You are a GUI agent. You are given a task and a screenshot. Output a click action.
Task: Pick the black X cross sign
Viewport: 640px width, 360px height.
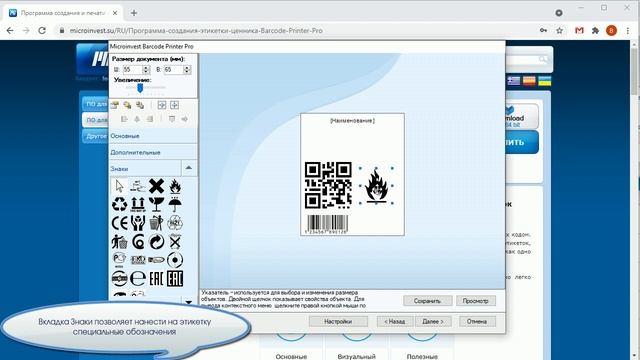pos(156,186)
